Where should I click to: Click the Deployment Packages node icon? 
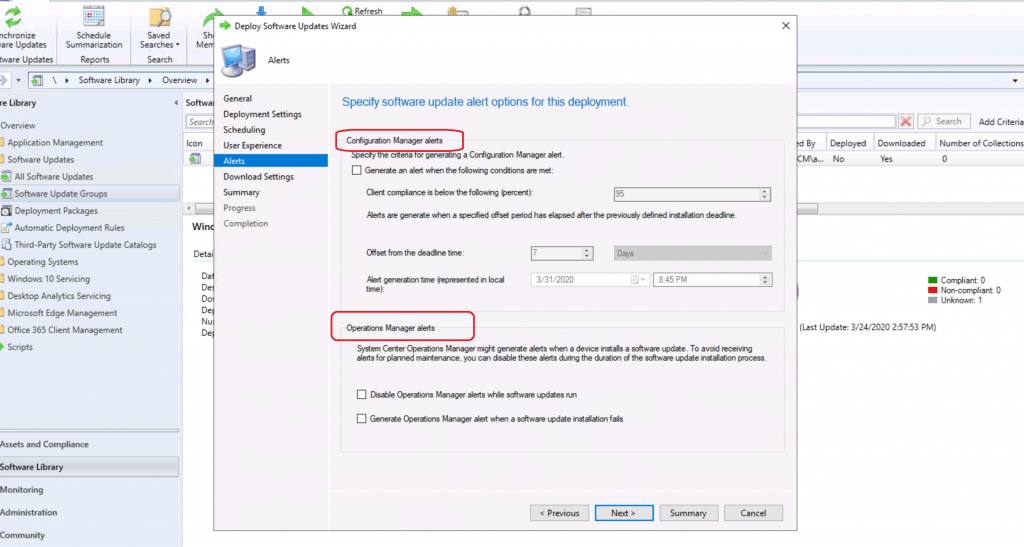tap(6, 210)
